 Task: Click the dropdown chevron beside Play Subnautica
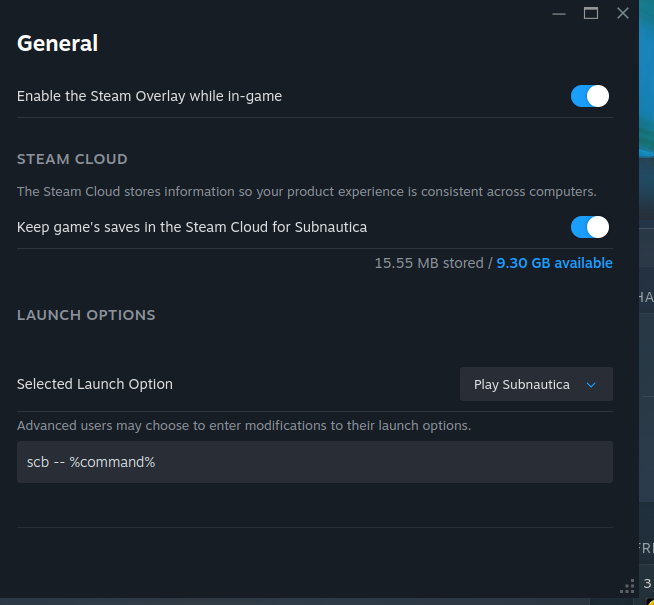tap(591, 385)
